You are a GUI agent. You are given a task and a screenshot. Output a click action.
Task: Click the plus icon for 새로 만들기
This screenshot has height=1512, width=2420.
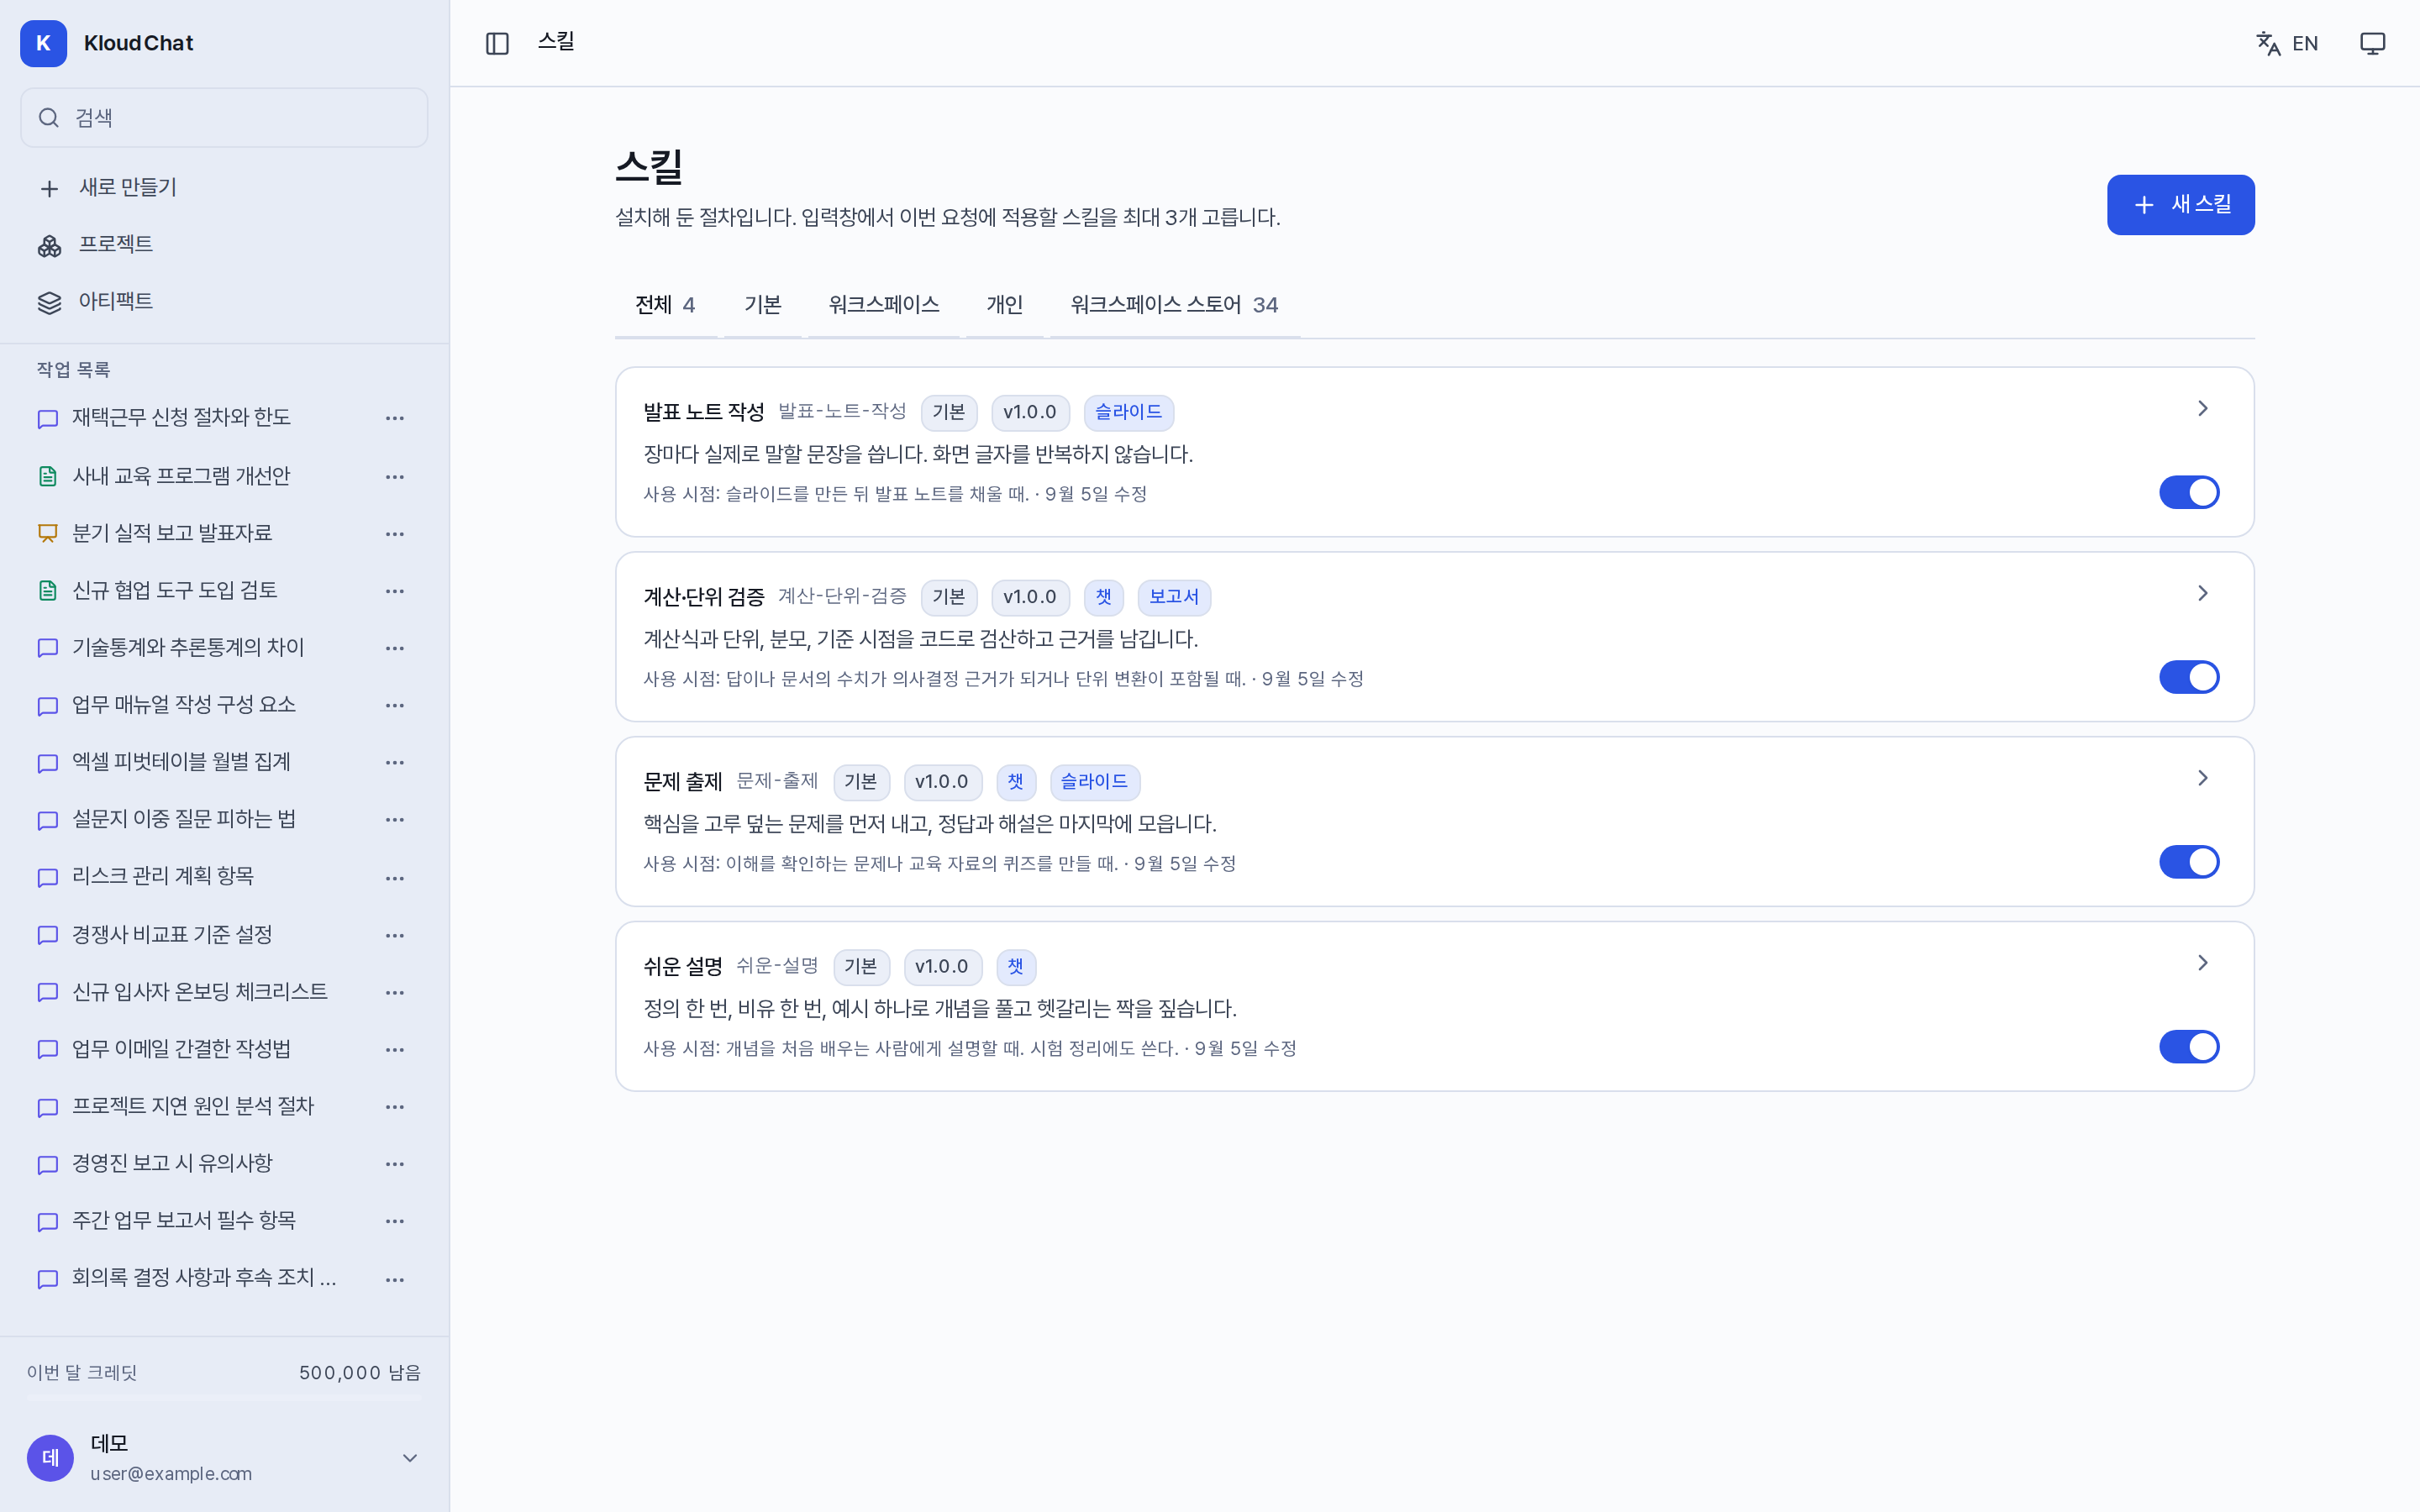49,188
